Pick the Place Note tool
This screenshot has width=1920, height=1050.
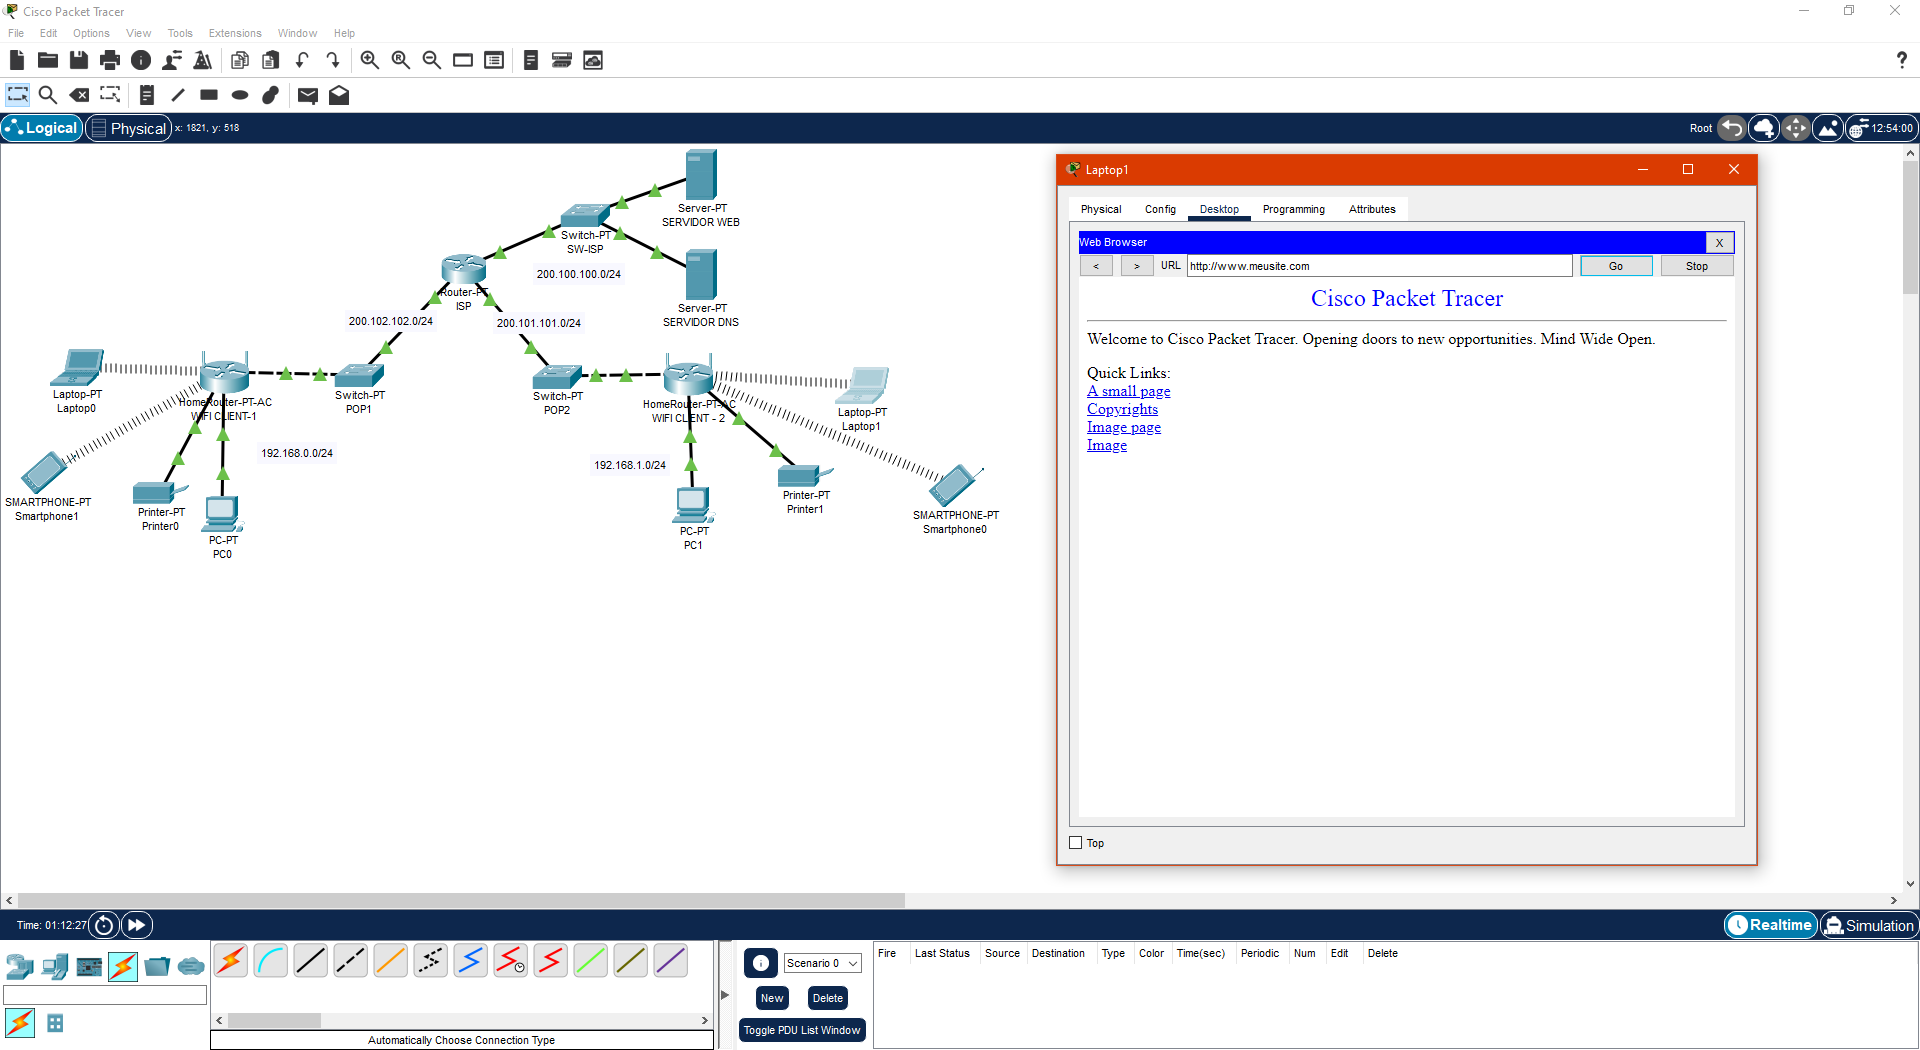(x=147, y=95)
